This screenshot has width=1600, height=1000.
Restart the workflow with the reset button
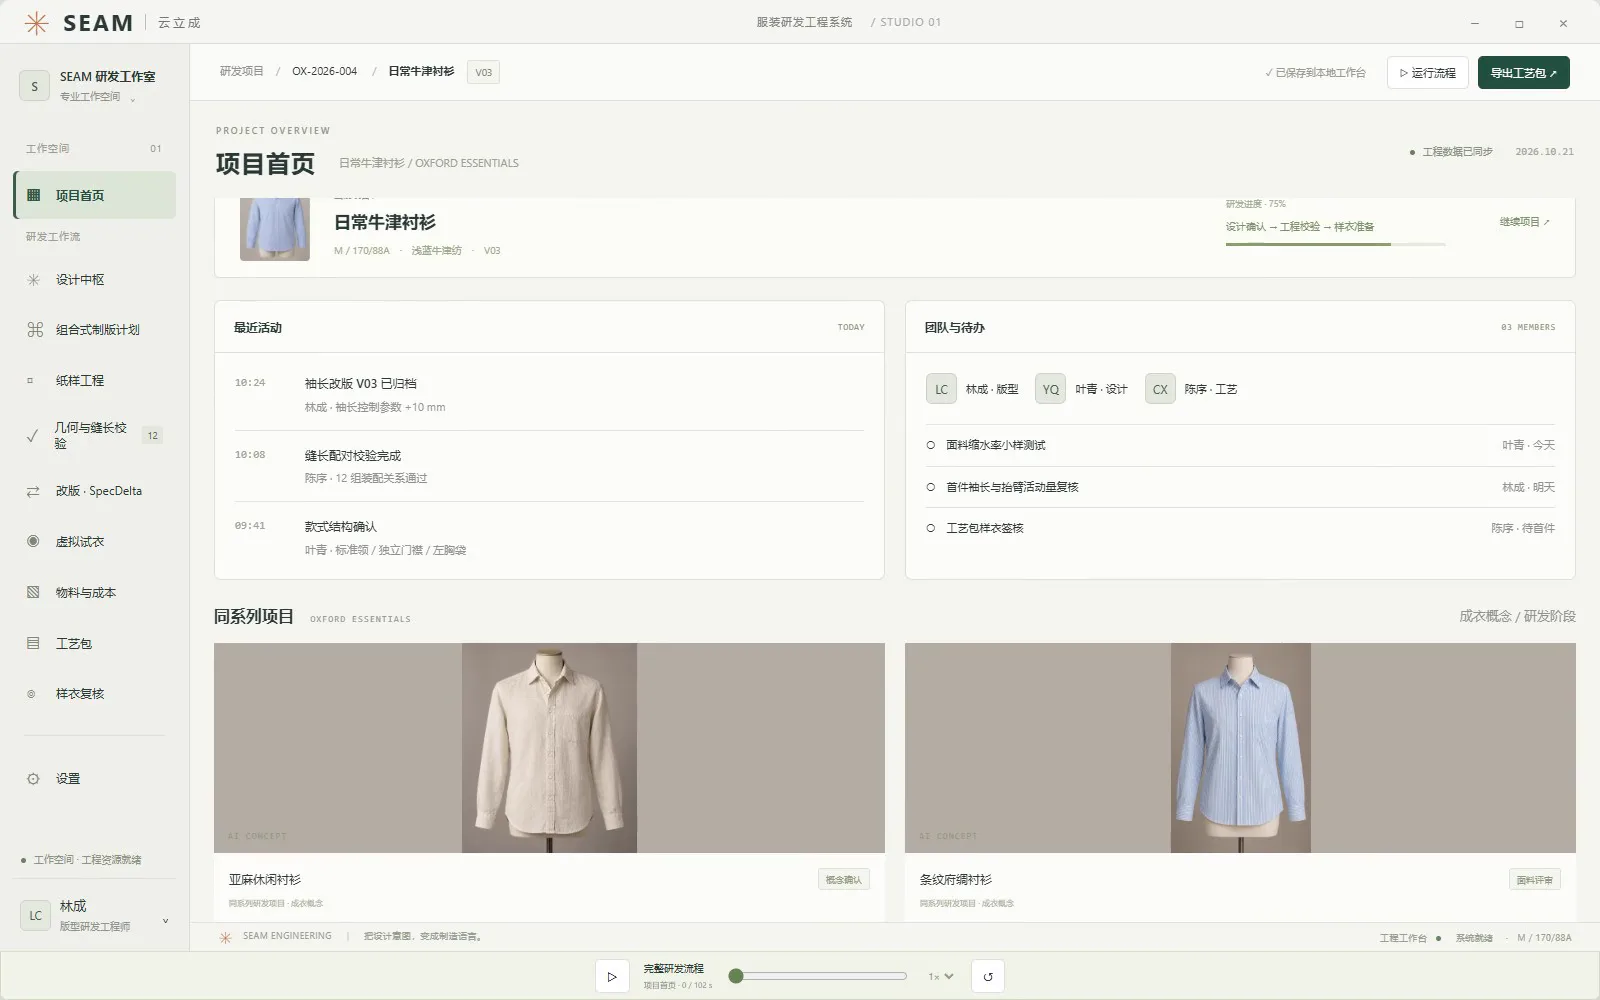pyautogui.click(x=988, y=976)
